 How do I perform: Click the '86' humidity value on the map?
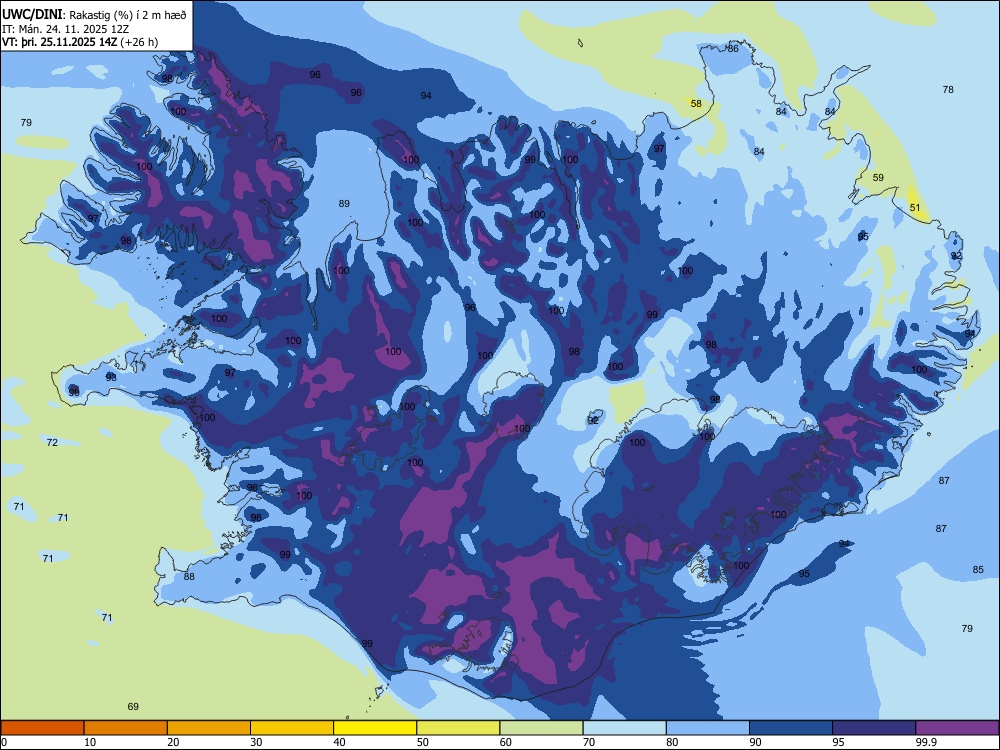tap(733, 48)
